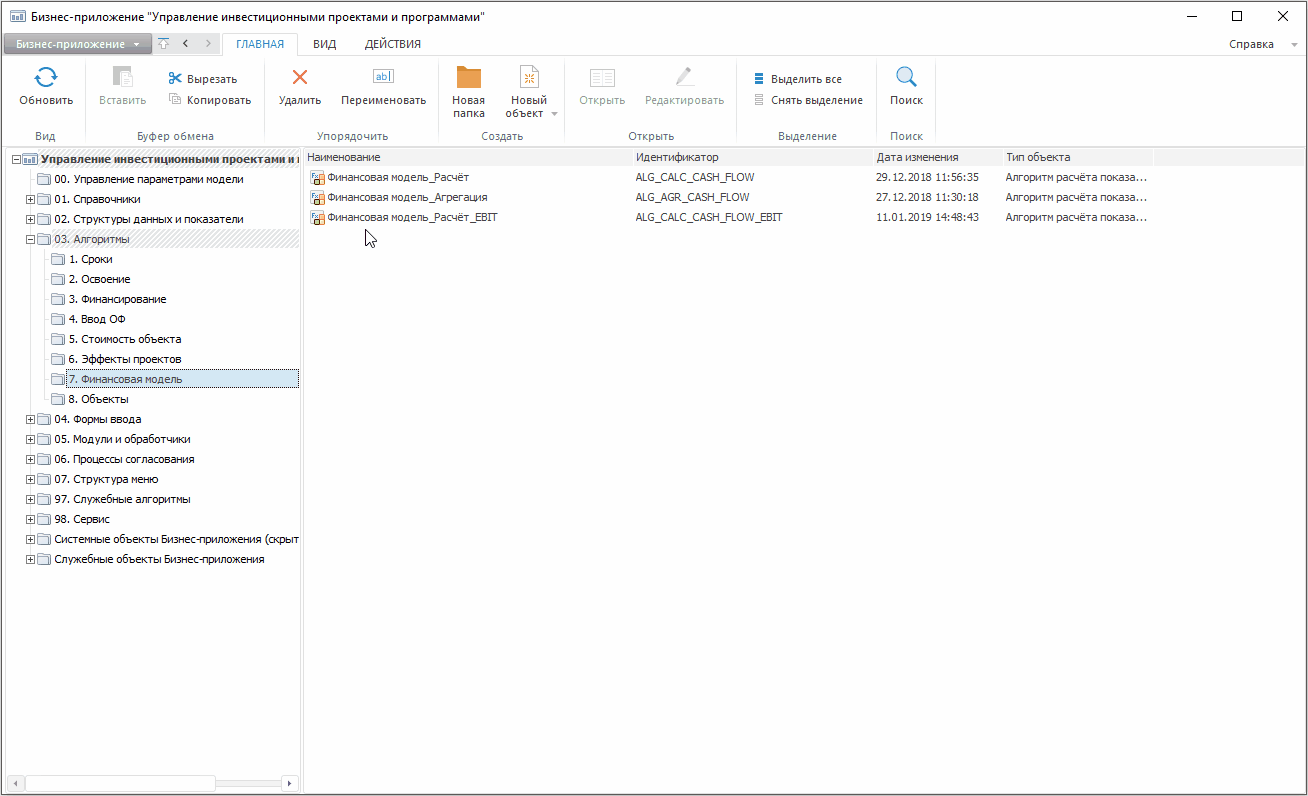
Task: Sort by the Идентификатор column header
Action: [x=753, y=157]
